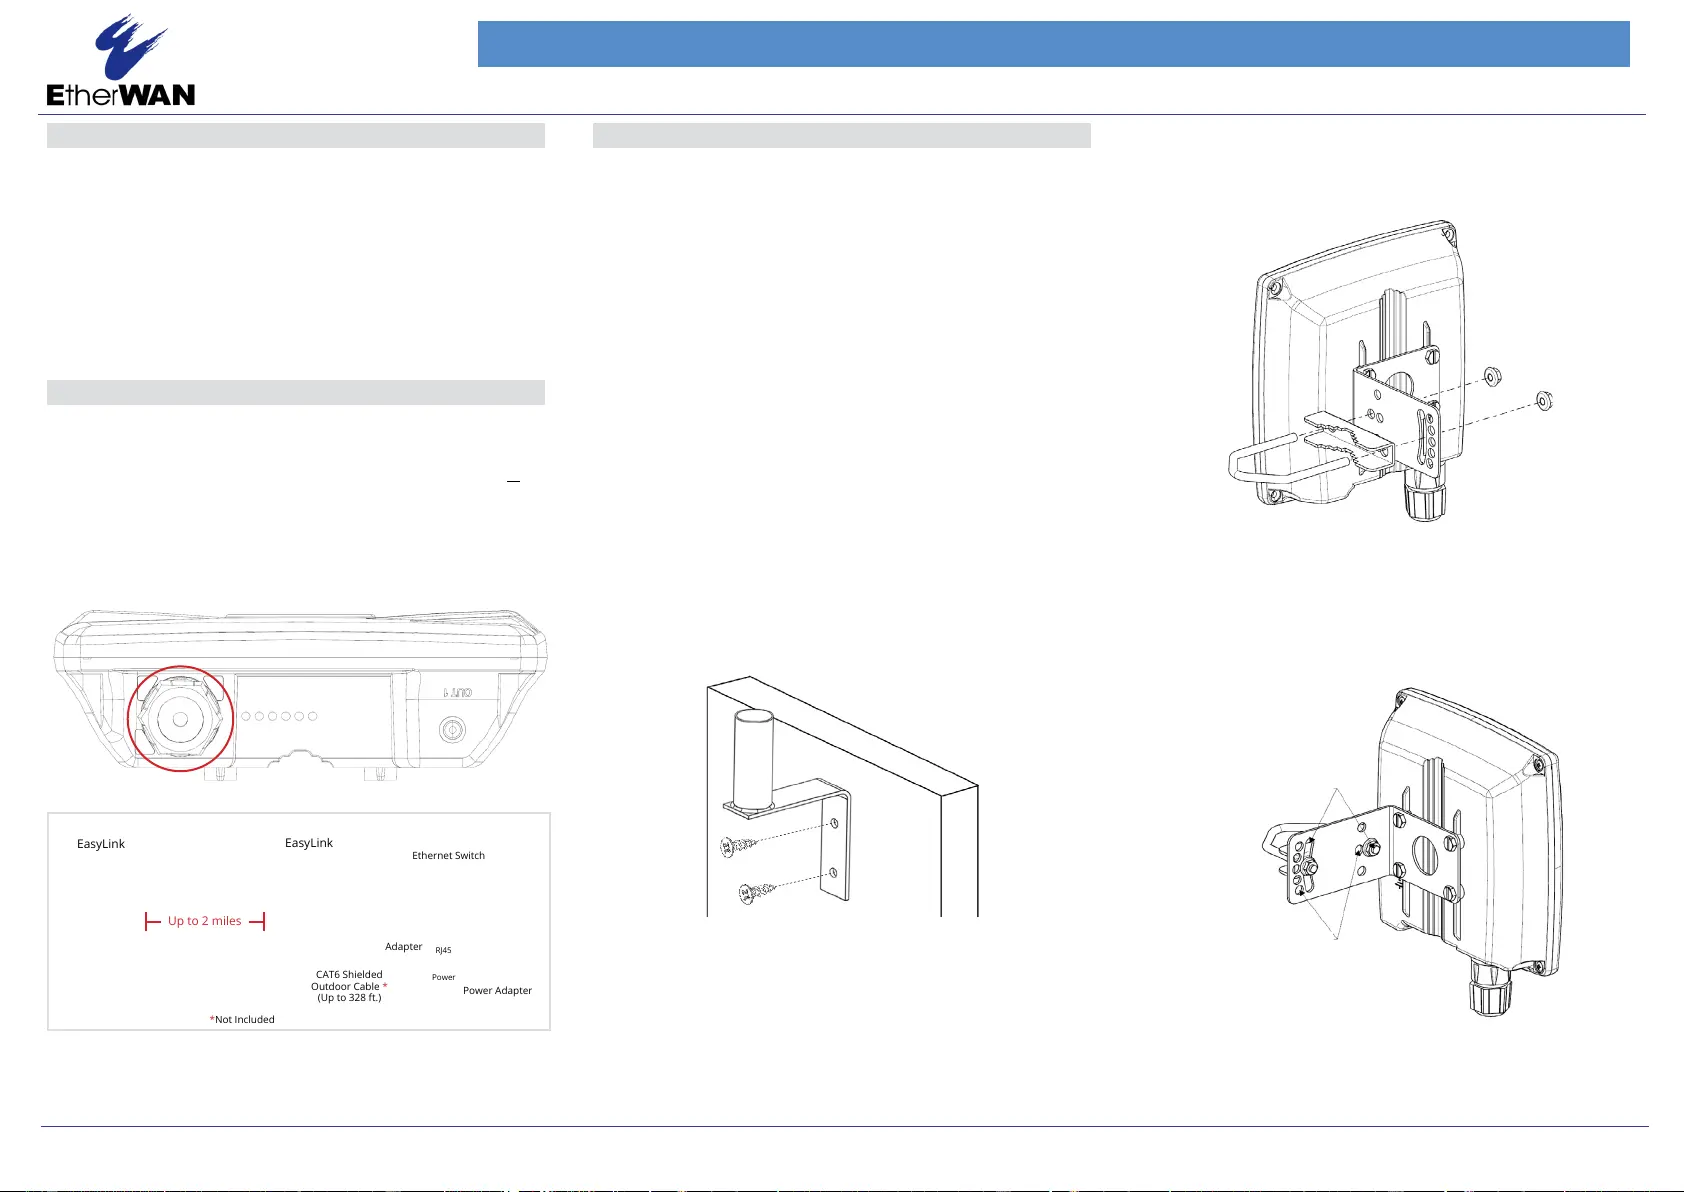This screenshot has width=1684, height=1192.
Task: Click the left 'EasyLink' label
Action: click(101, 844)
